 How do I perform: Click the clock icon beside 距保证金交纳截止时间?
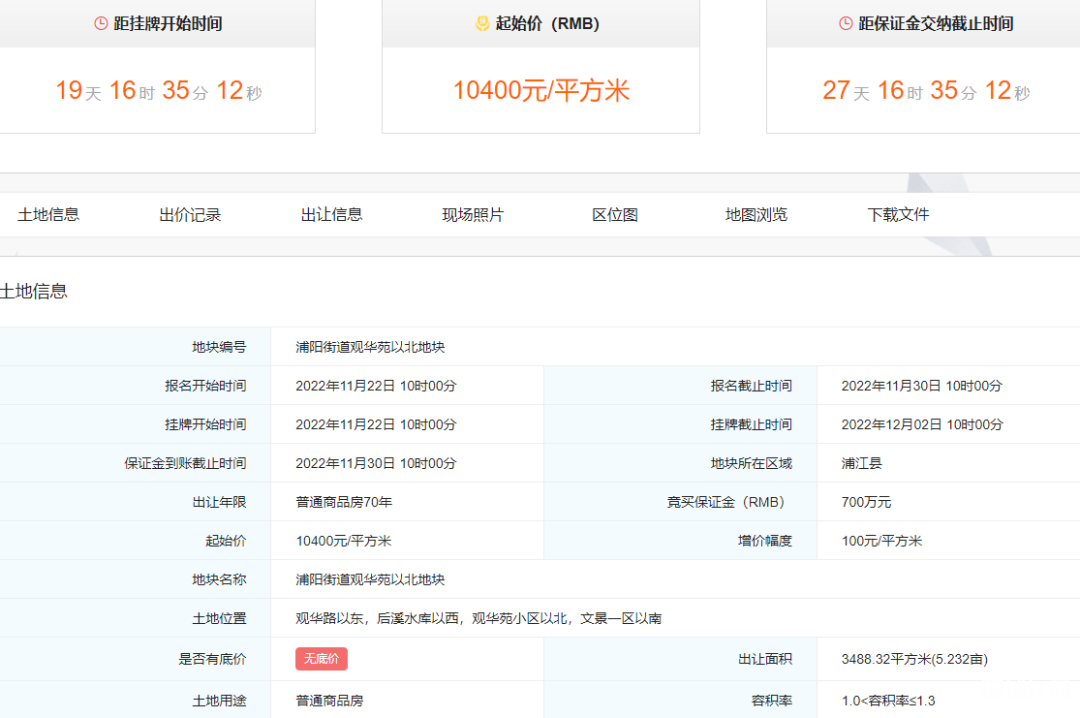pos(846,23)
